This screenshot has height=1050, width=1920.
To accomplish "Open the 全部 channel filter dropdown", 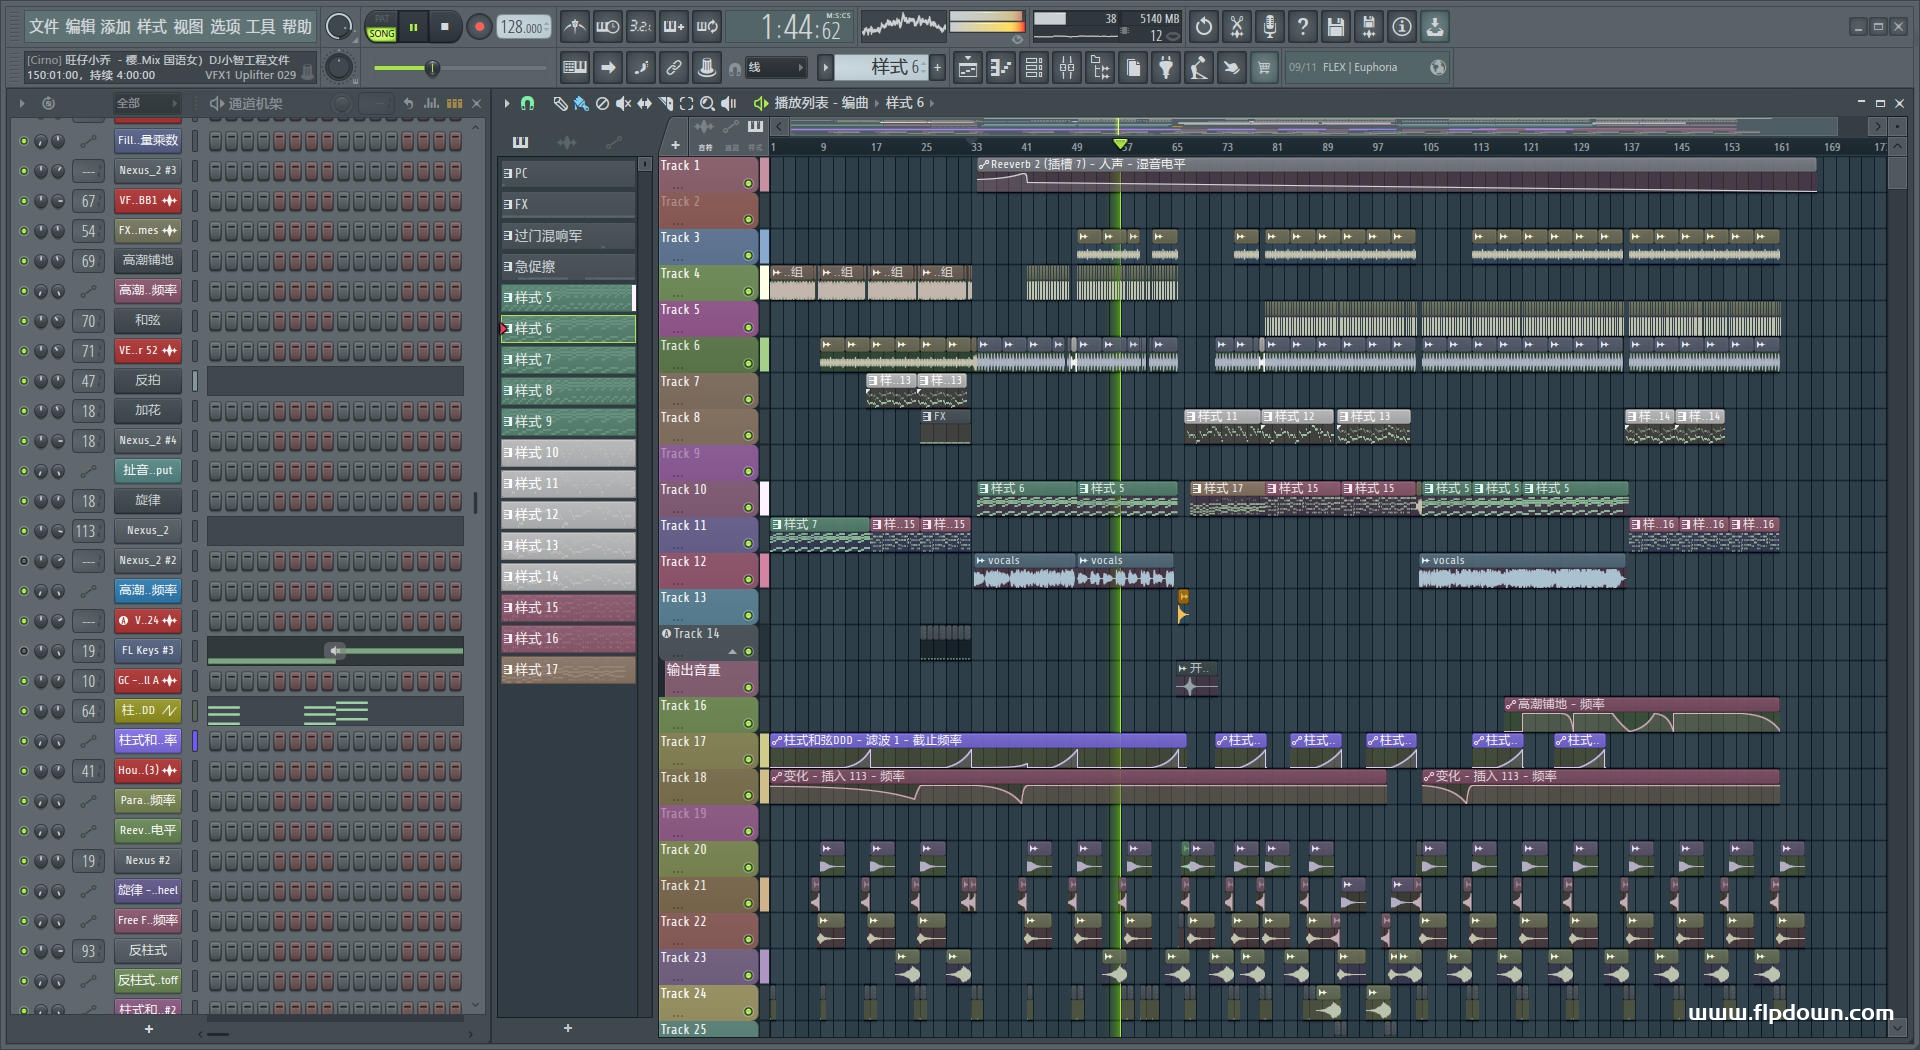I will (x=146, y=103).
